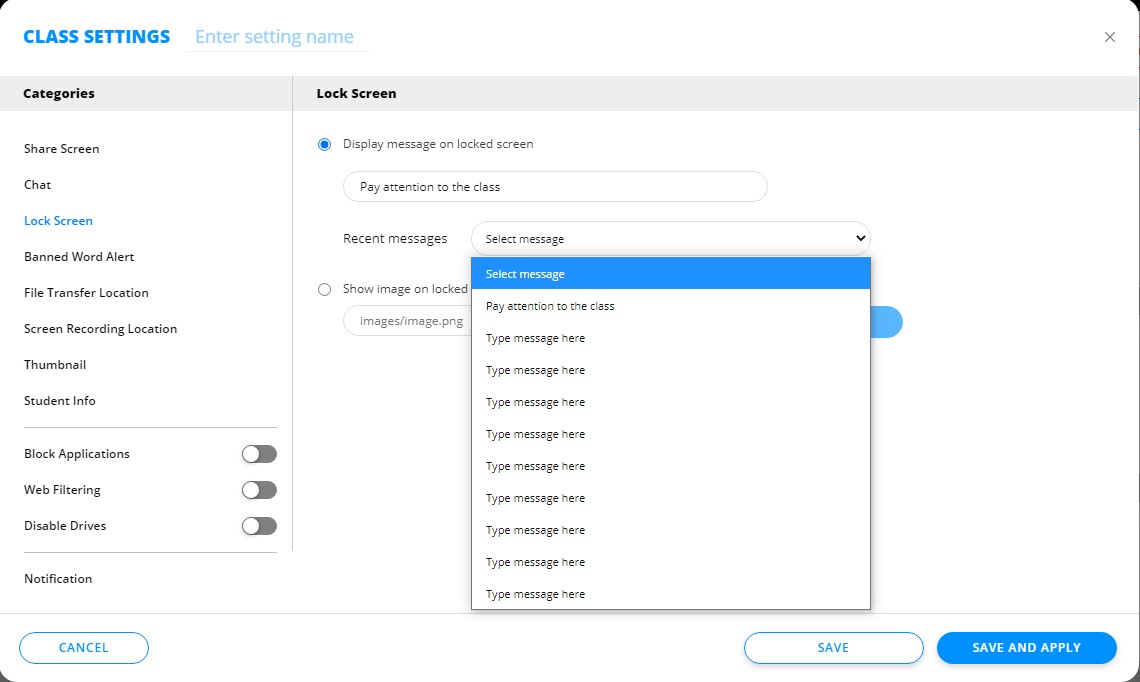Screen dimensions: 1140x682
Task: Go to Chat settings category
Action: pyautogui.click(x=38, y=185)
